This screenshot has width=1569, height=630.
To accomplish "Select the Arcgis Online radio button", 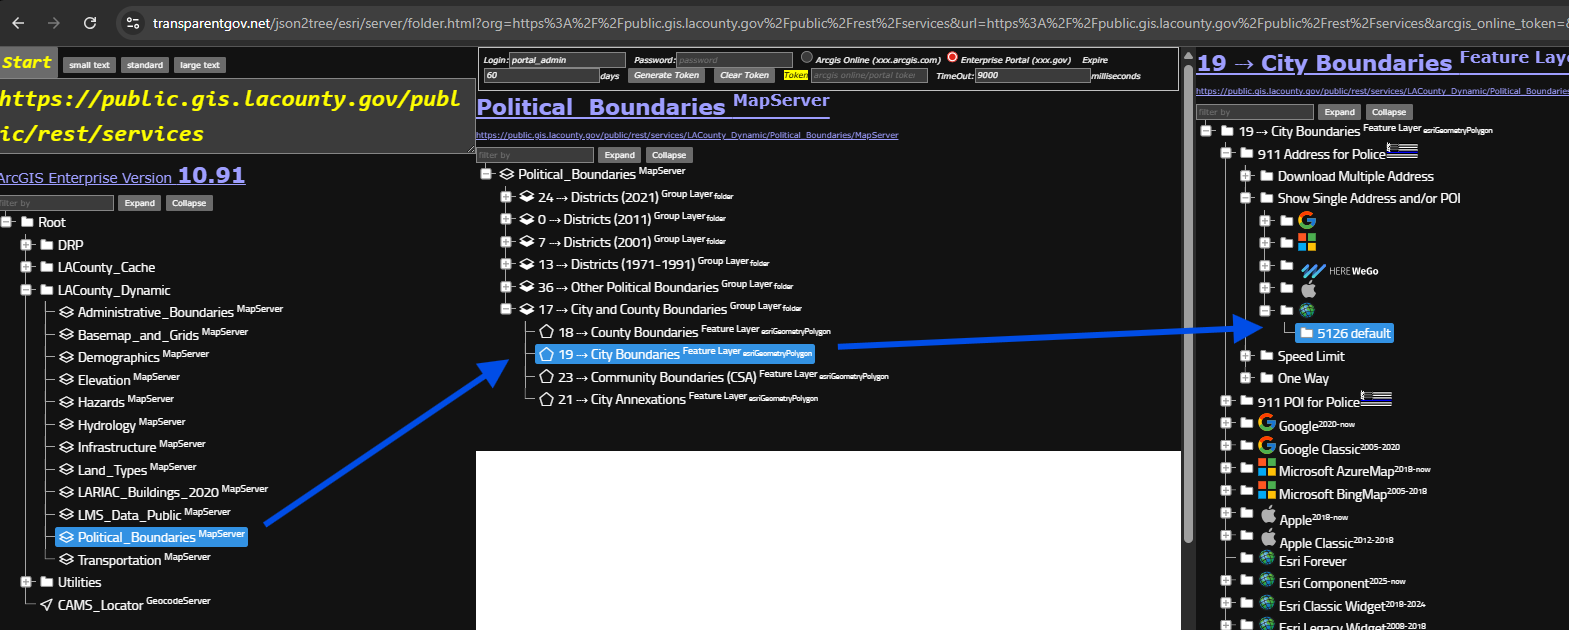I will (x=807, y=58).
